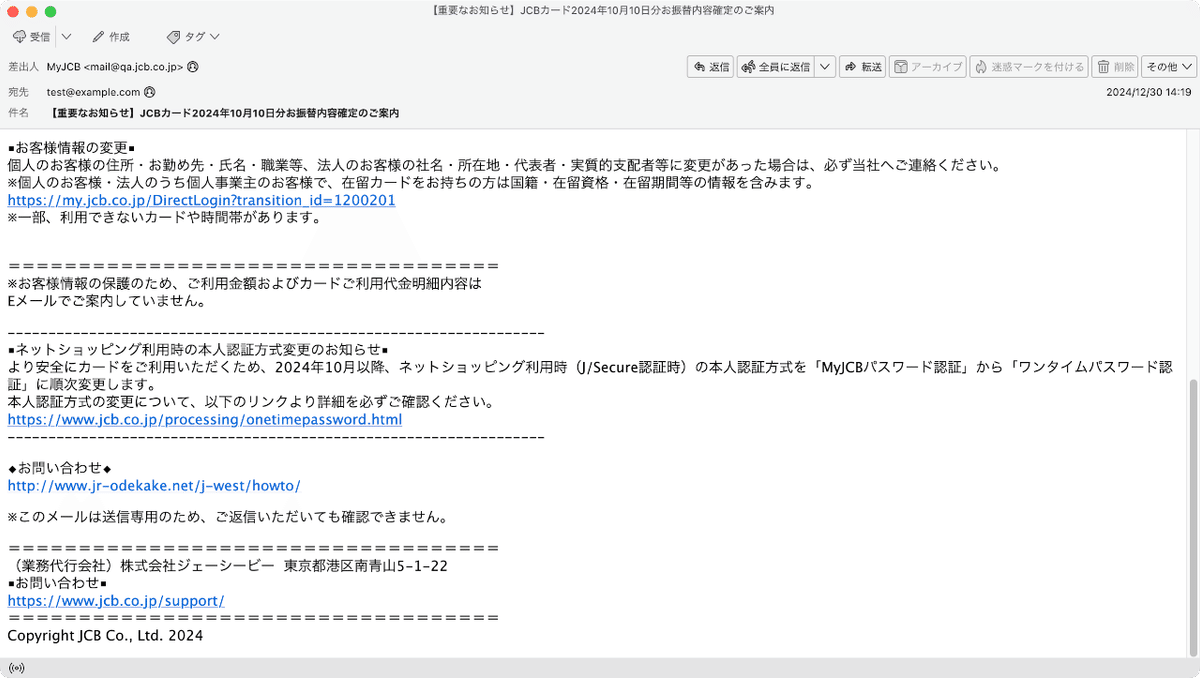Click the Copyright JCB Co., Ltd. 2024 text
Screen dimensions: 1200x678
(105, 635)
